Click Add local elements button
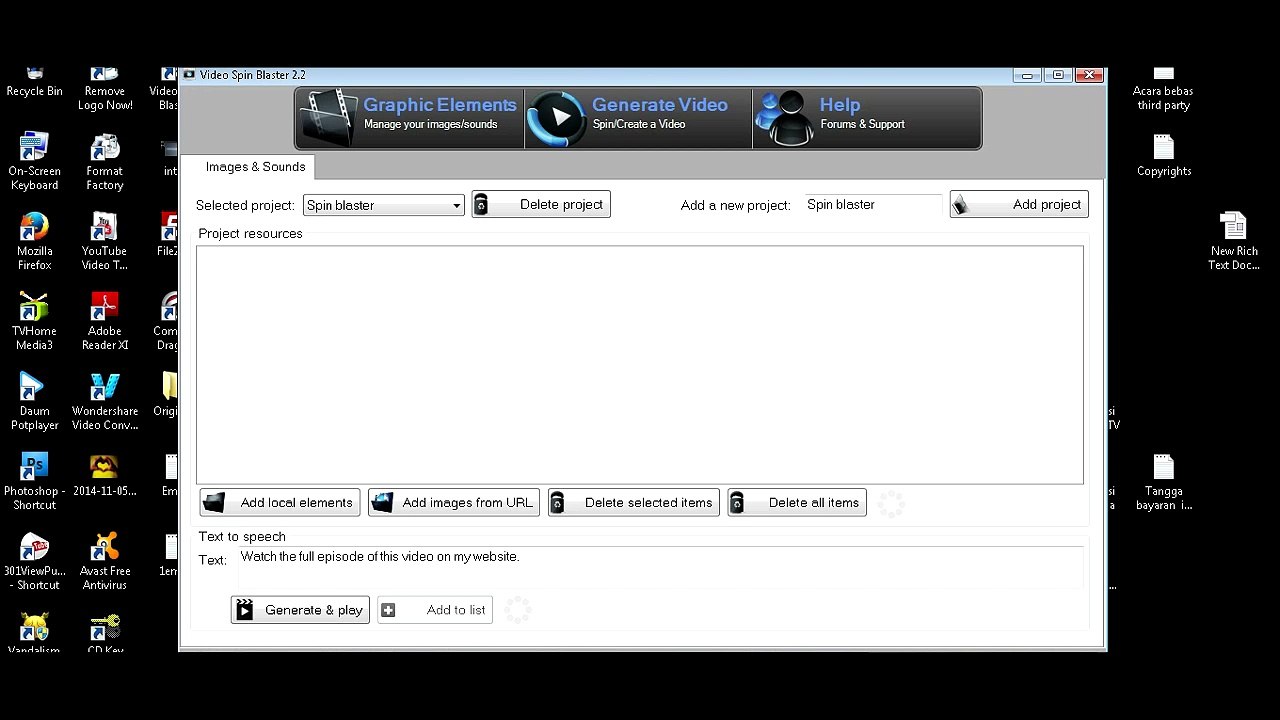 click(x=279, y=502)
